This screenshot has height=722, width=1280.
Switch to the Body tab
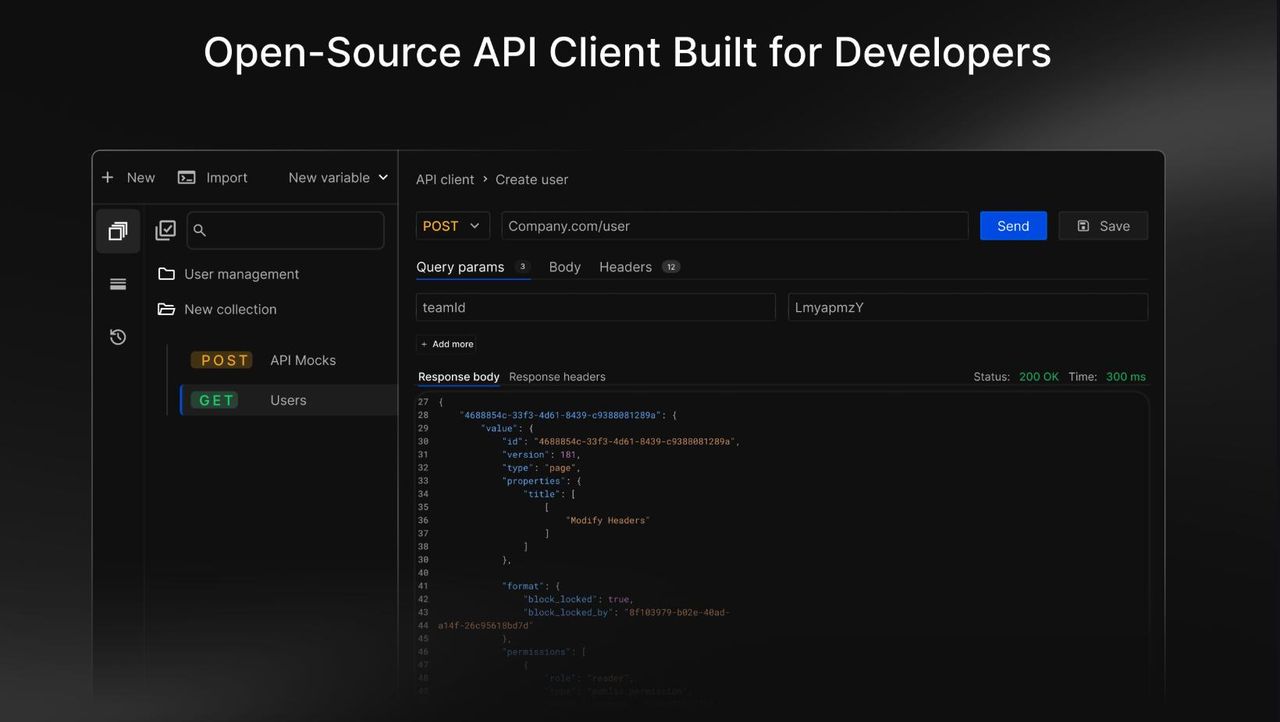pos(564,267)
